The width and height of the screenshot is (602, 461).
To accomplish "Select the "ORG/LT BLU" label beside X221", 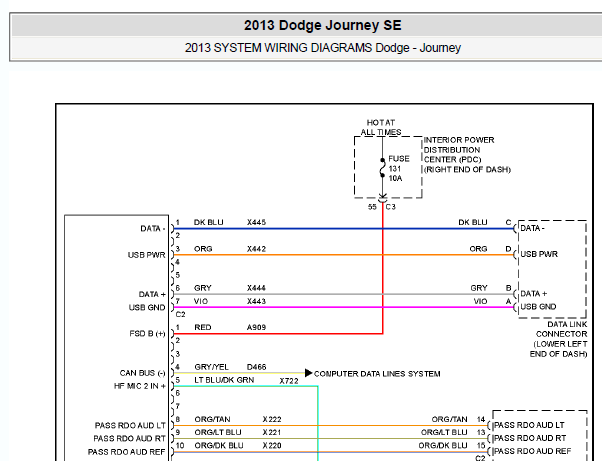I will click(x=218, y=433).
